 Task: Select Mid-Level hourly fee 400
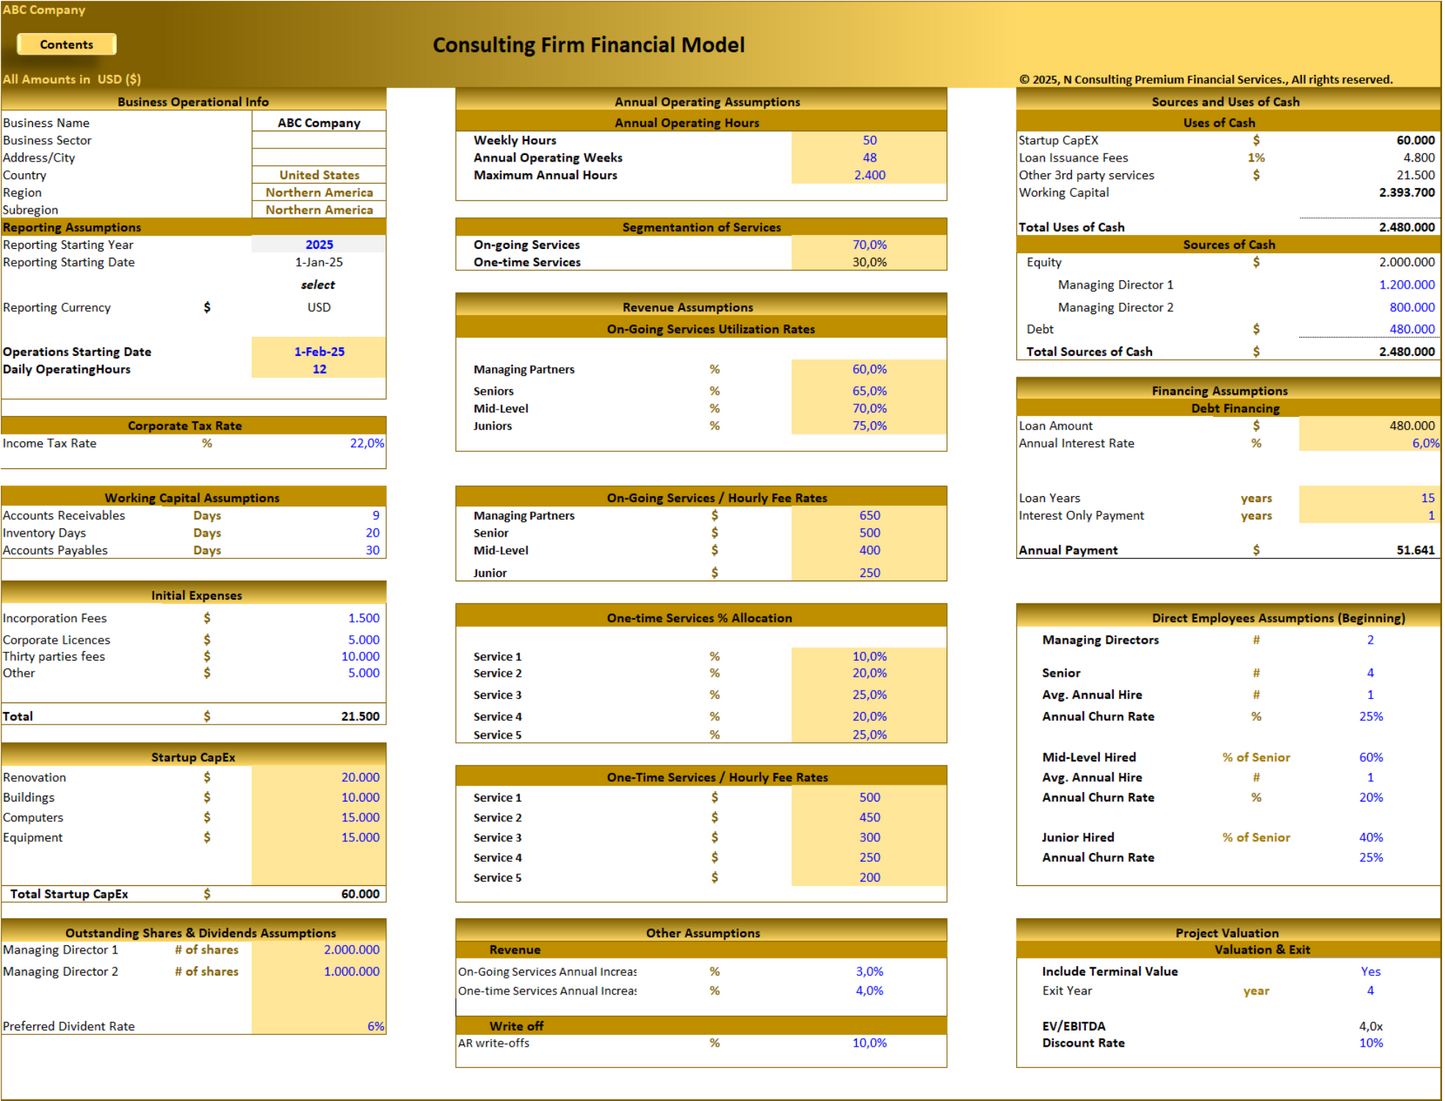click(x=869, y=550)
